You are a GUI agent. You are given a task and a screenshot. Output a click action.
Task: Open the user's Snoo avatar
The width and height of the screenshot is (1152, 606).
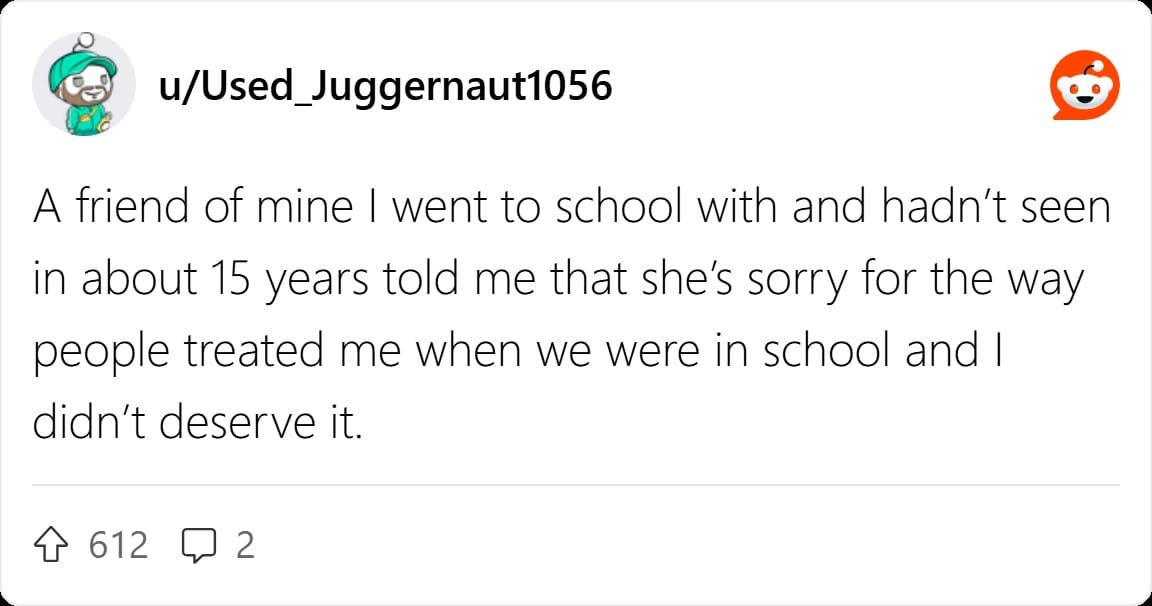84,84
